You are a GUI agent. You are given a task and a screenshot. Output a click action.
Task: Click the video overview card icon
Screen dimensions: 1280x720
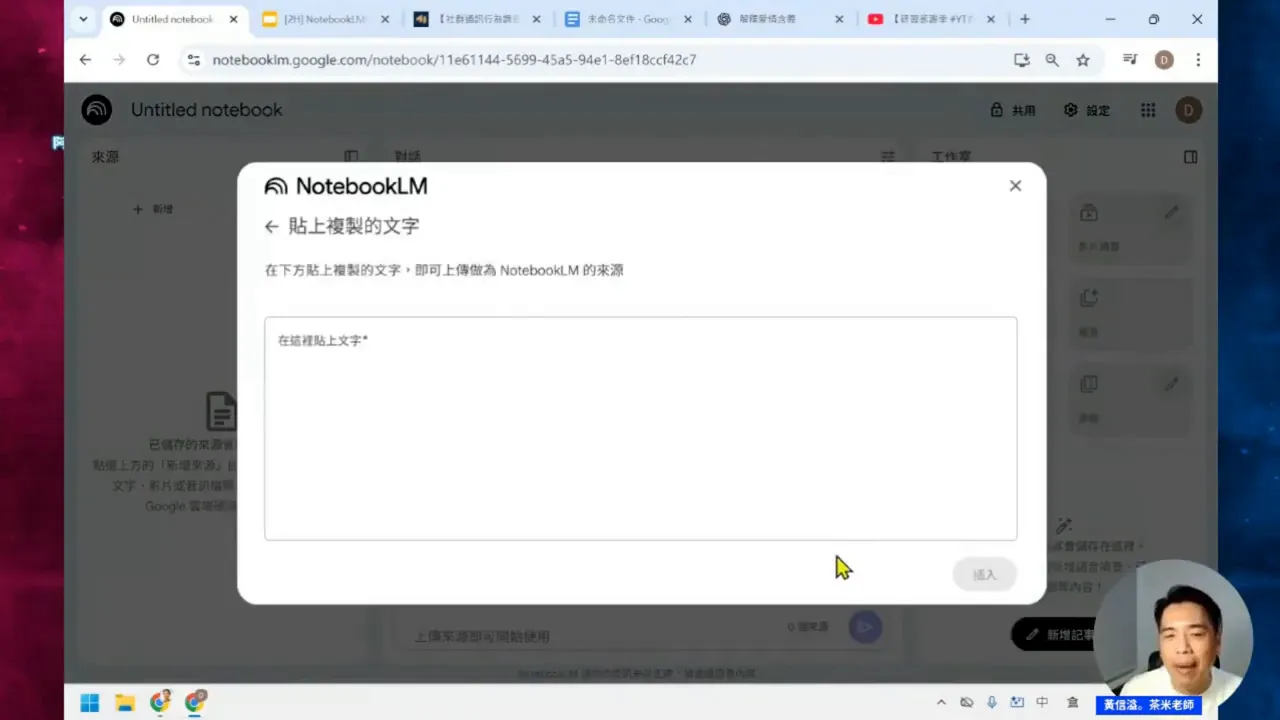point(1089,213)
